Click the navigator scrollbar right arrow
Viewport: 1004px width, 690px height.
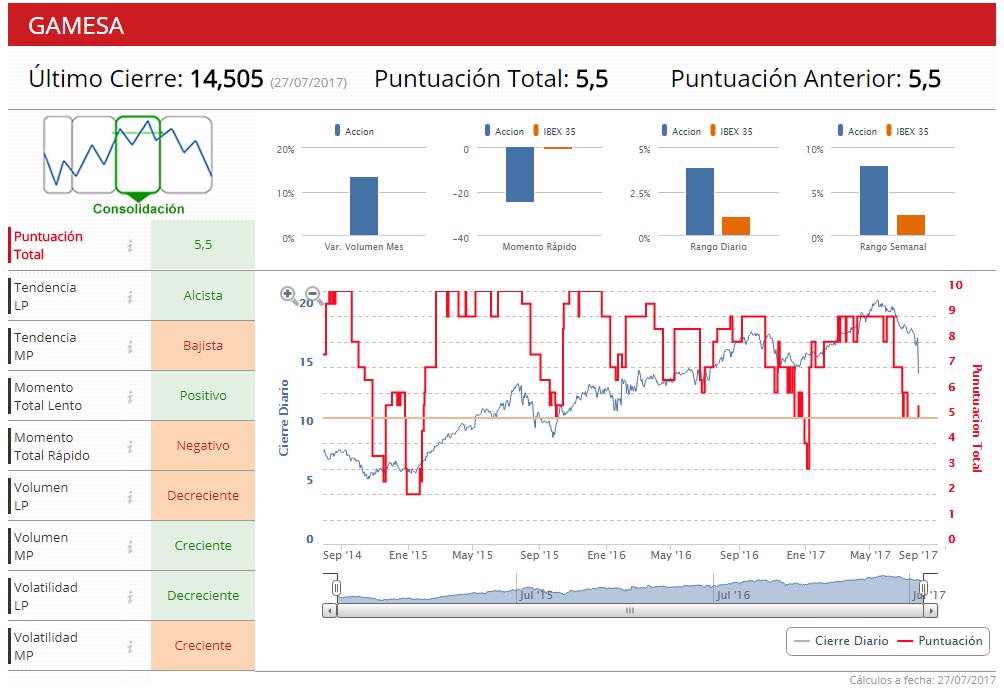[930, 611]
